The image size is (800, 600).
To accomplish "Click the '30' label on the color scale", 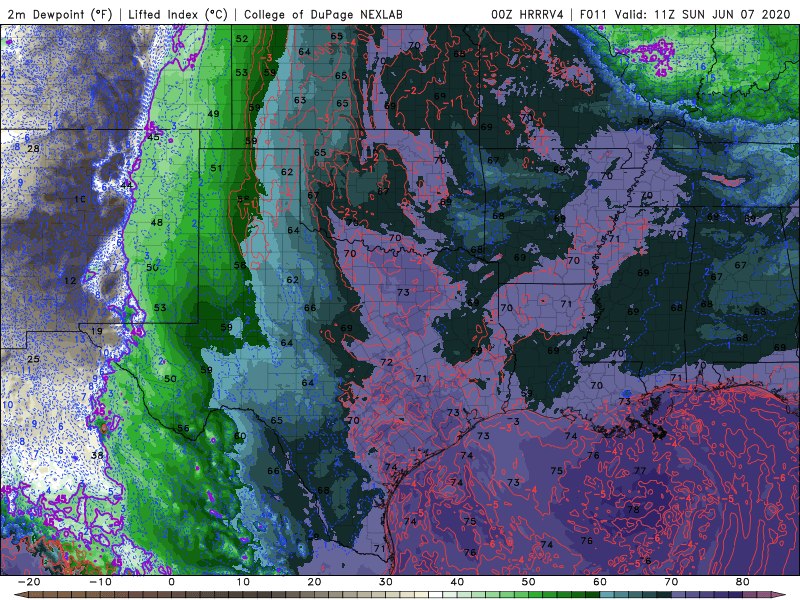I will point(386,582).
